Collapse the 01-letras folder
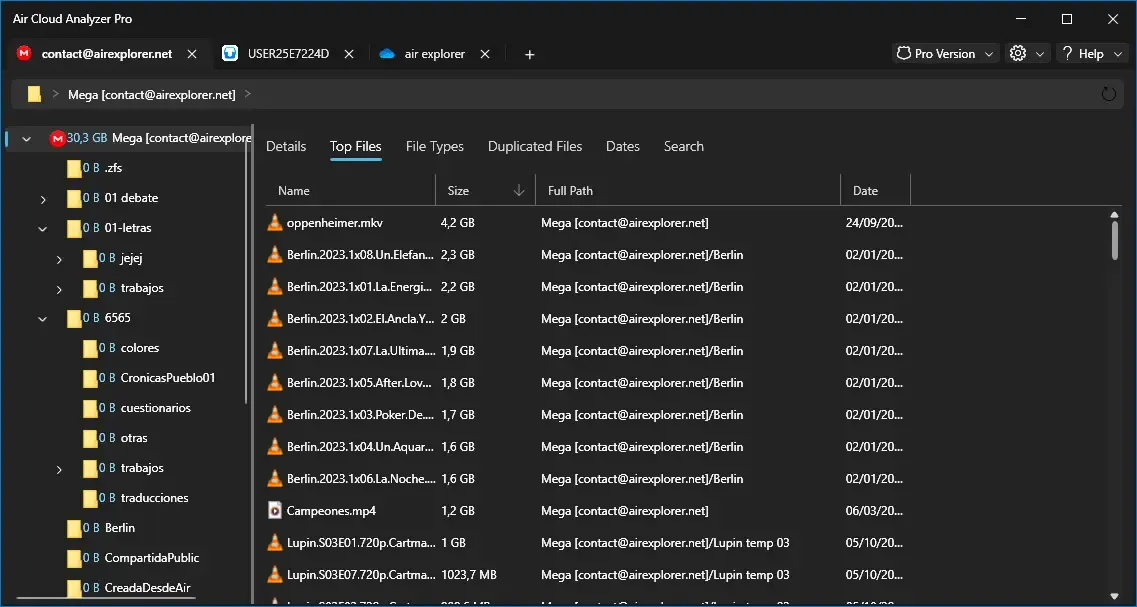 [x=43, y=228]
